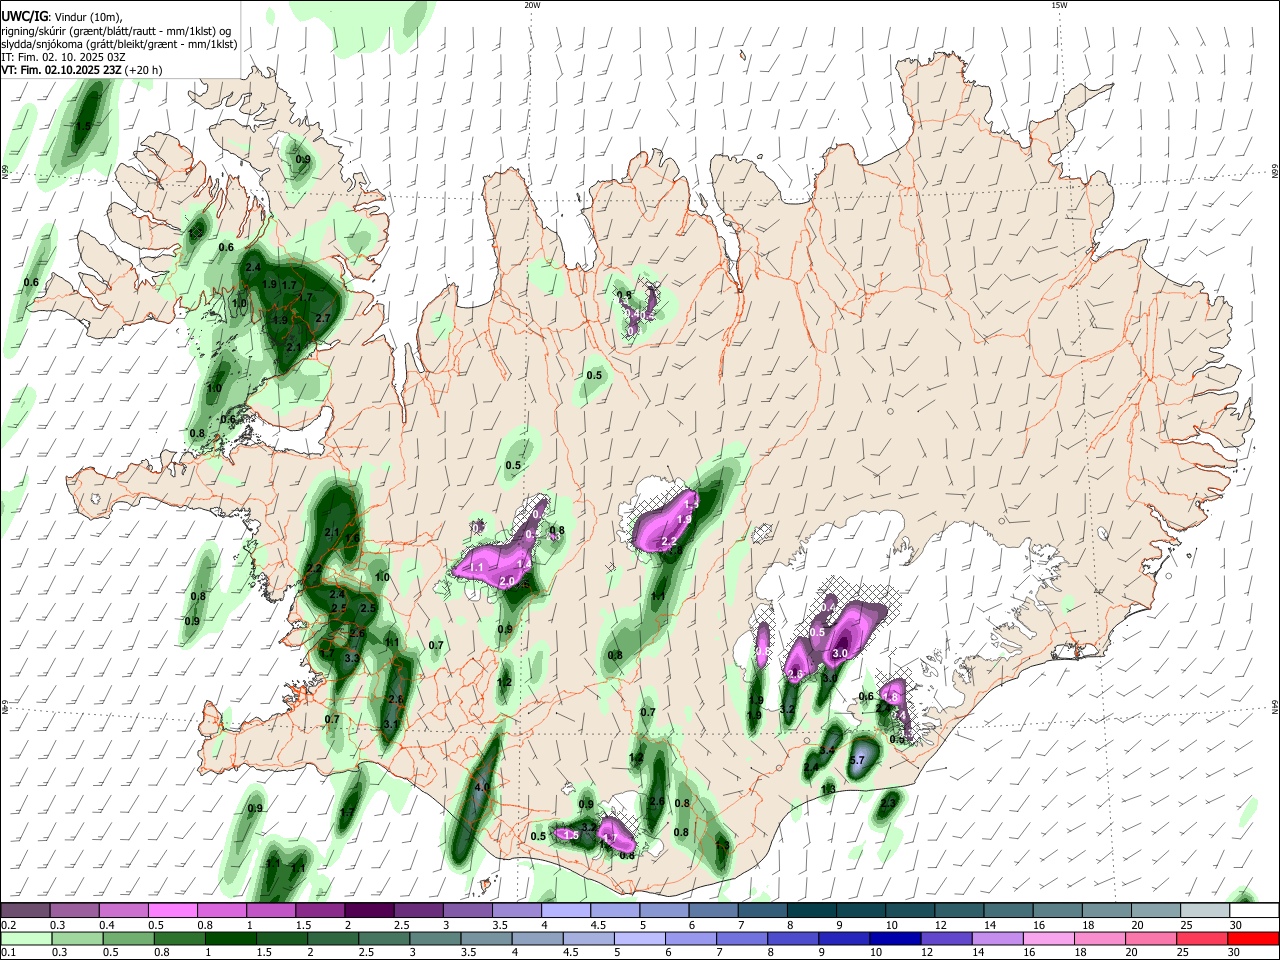Screen dimensions: 1280x960
Task: Click the white 30 swatch in snow scale
Action: [1253, 911]
